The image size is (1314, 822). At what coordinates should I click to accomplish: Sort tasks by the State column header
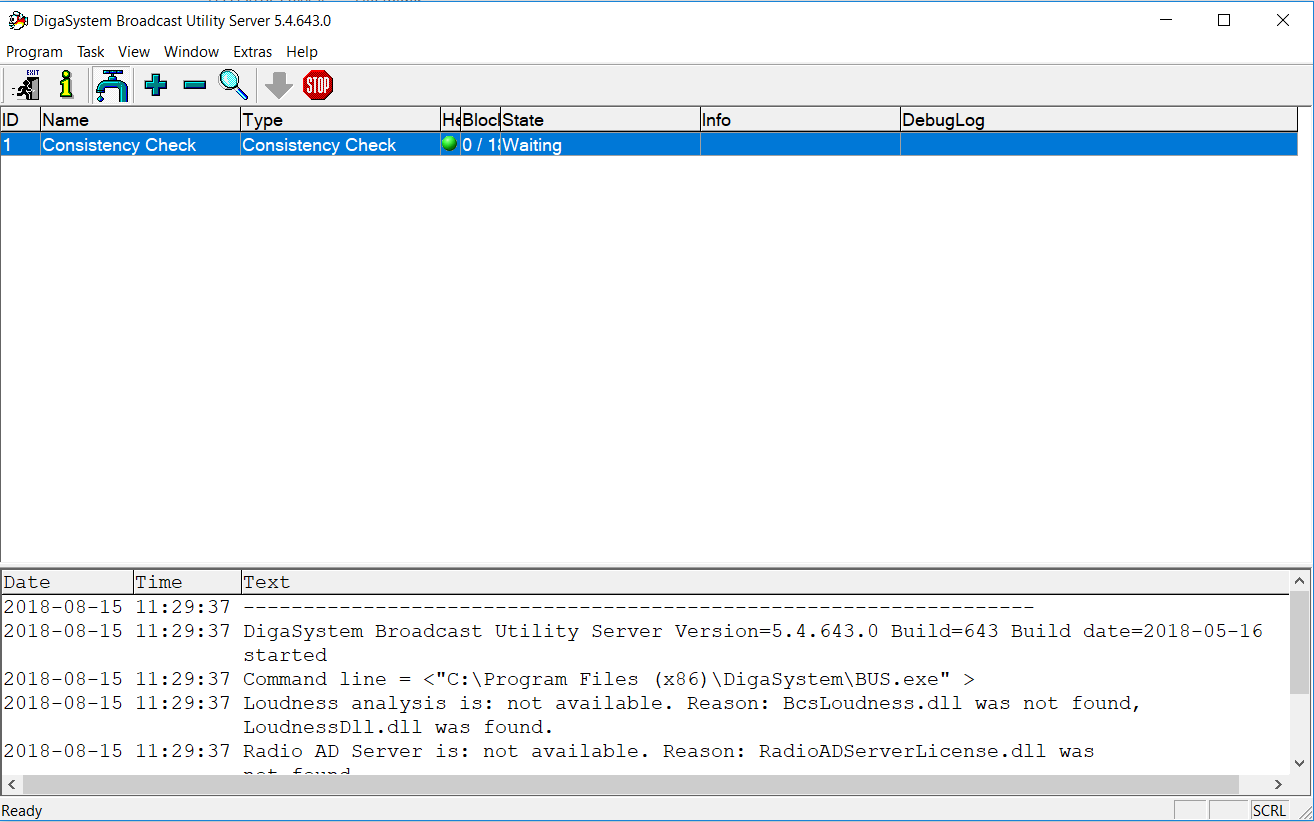599,120
